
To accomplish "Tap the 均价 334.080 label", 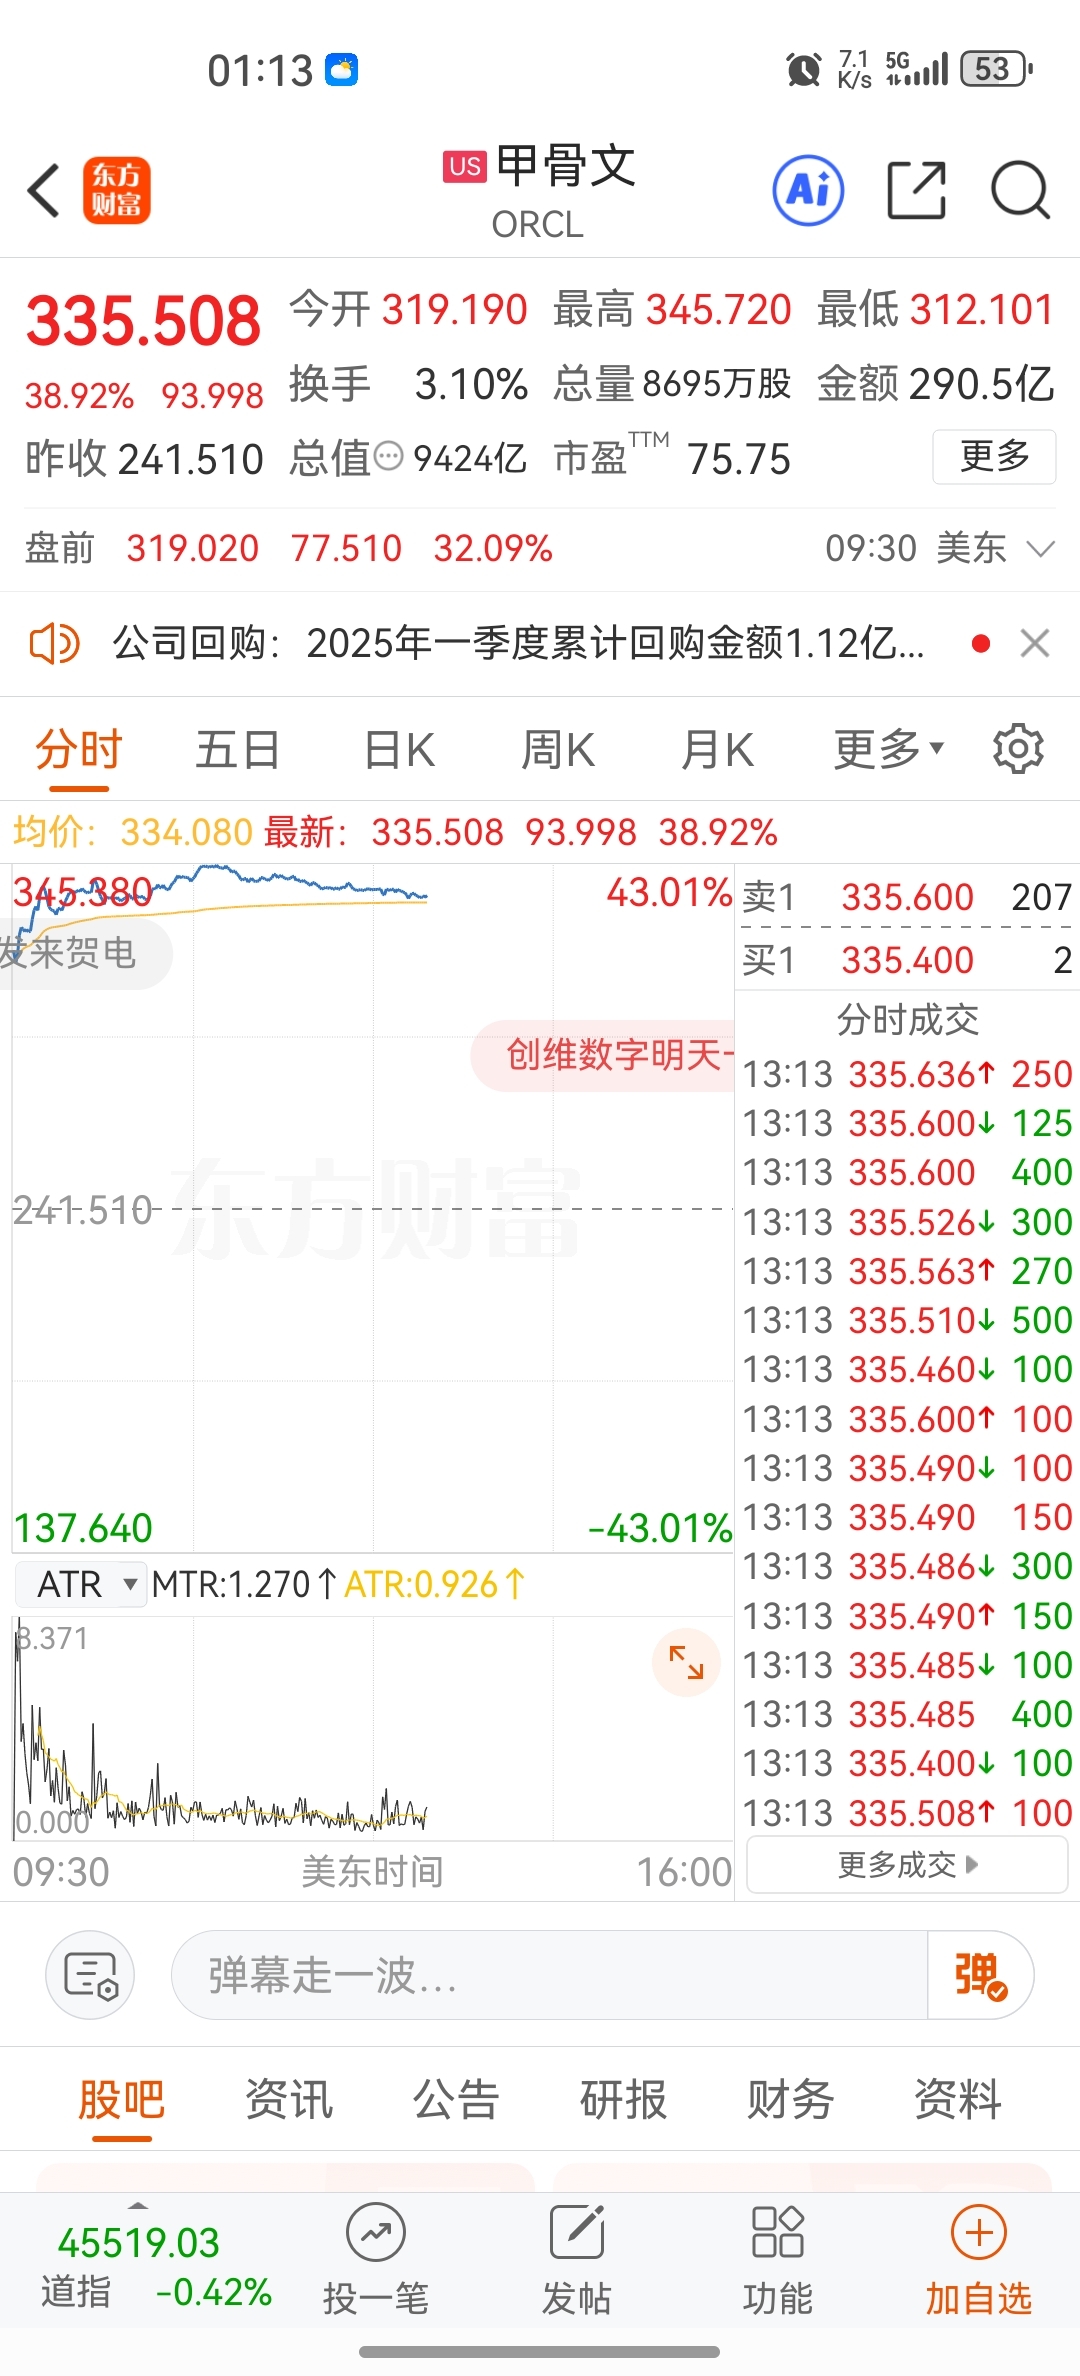I will click(133, 832).
